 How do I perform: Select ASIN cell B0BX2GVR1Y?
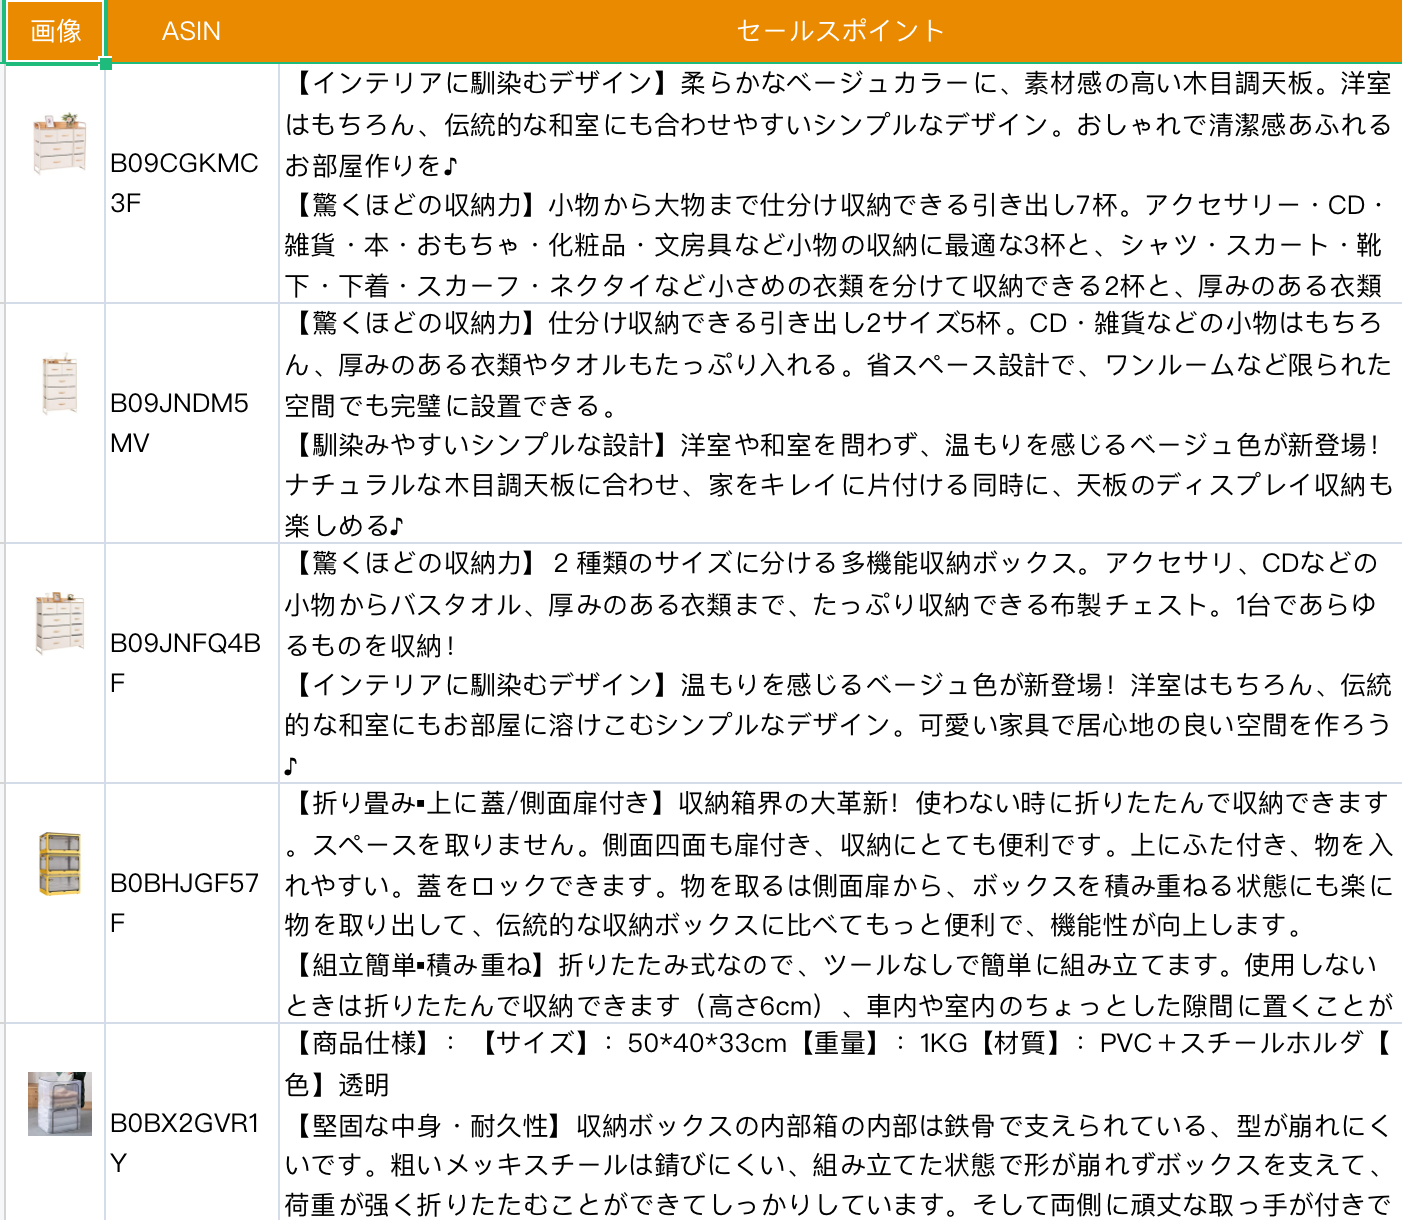coord(192,1122)
